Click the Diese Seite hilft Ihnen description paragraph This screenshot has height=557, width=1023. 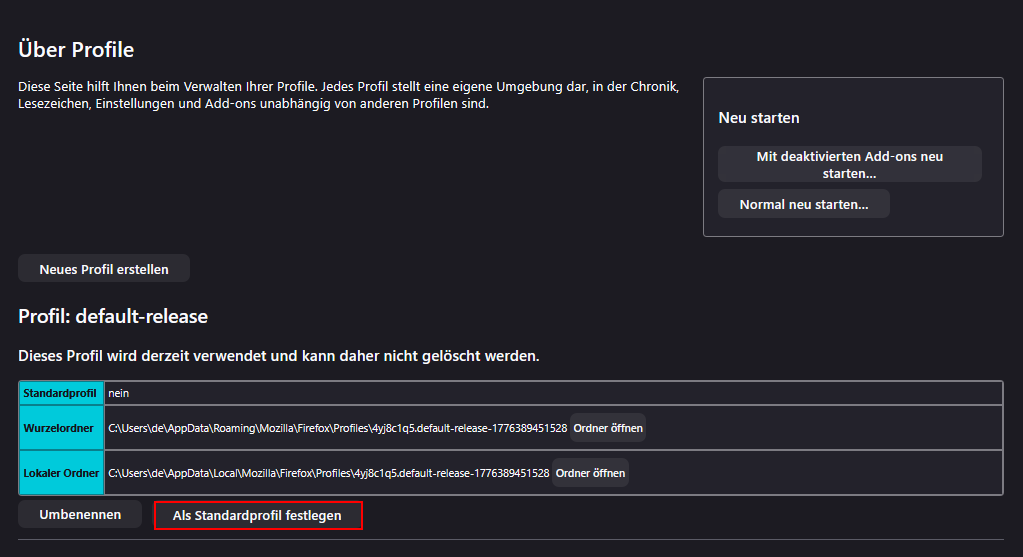pyautogui.click(x=349, y=95)
